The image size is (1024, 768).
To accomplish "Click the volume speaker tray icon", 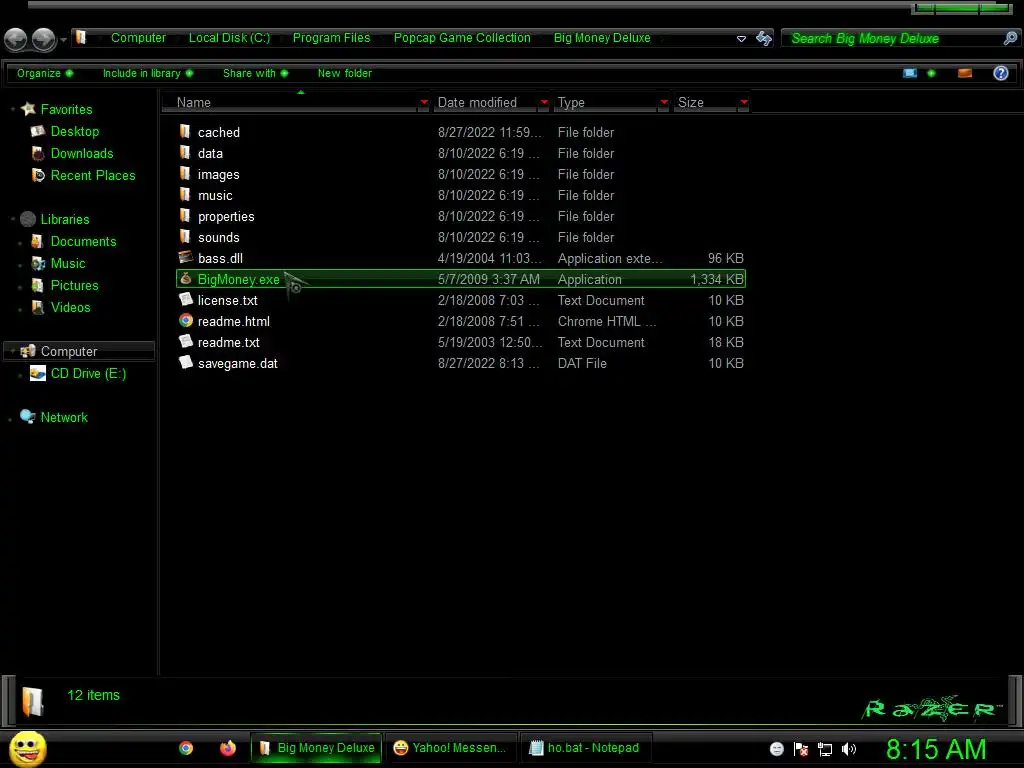I will 848,749.
